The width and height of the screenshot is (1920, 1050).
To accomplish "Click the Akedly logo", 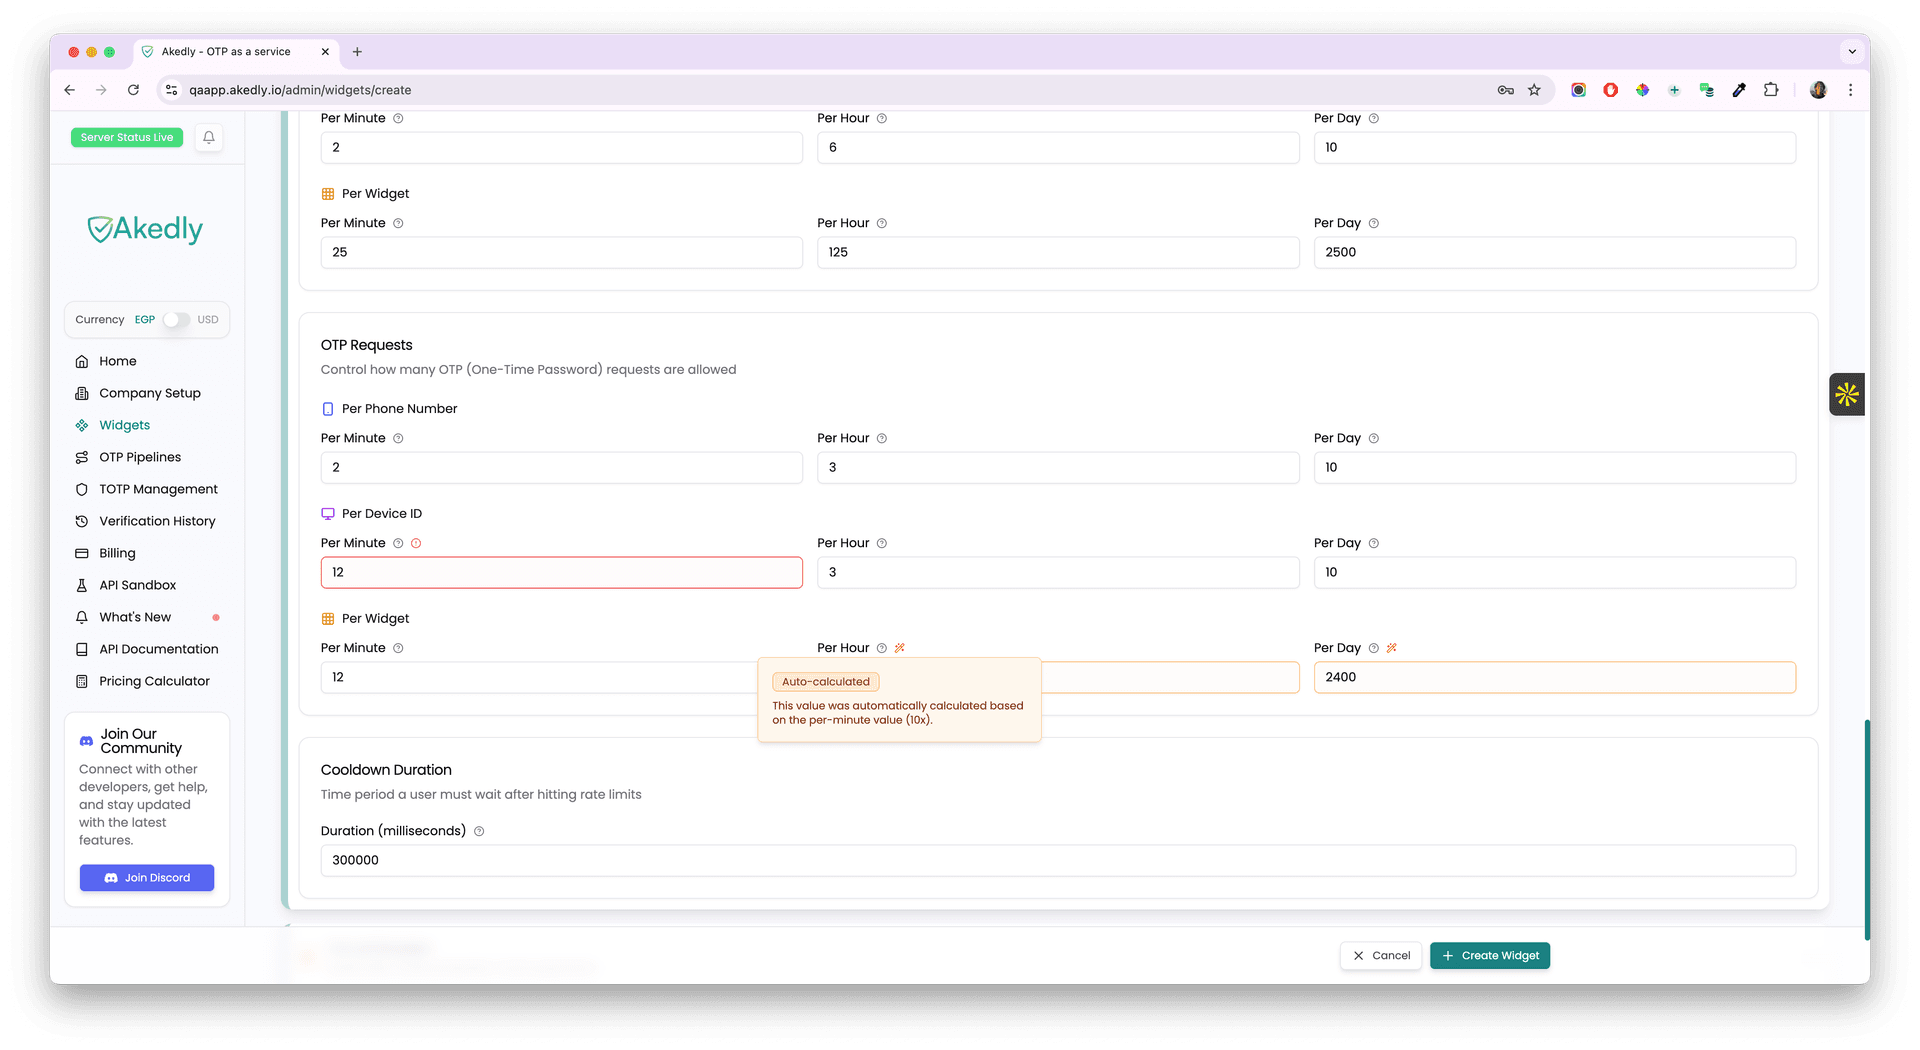I will pyautogui.click(x=146, y=229).
